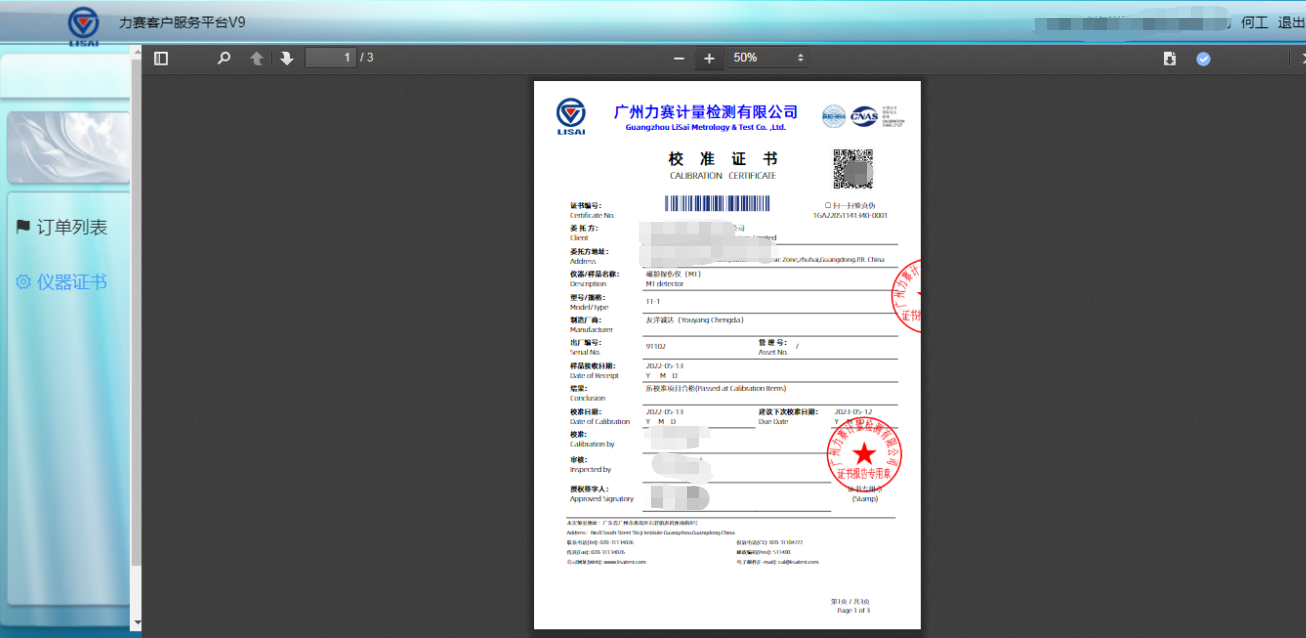Image resolution: width=1306 pixels, height=638 pixels.
Task: Click the 何工 user name
Action: click(x=1254, y=22)
